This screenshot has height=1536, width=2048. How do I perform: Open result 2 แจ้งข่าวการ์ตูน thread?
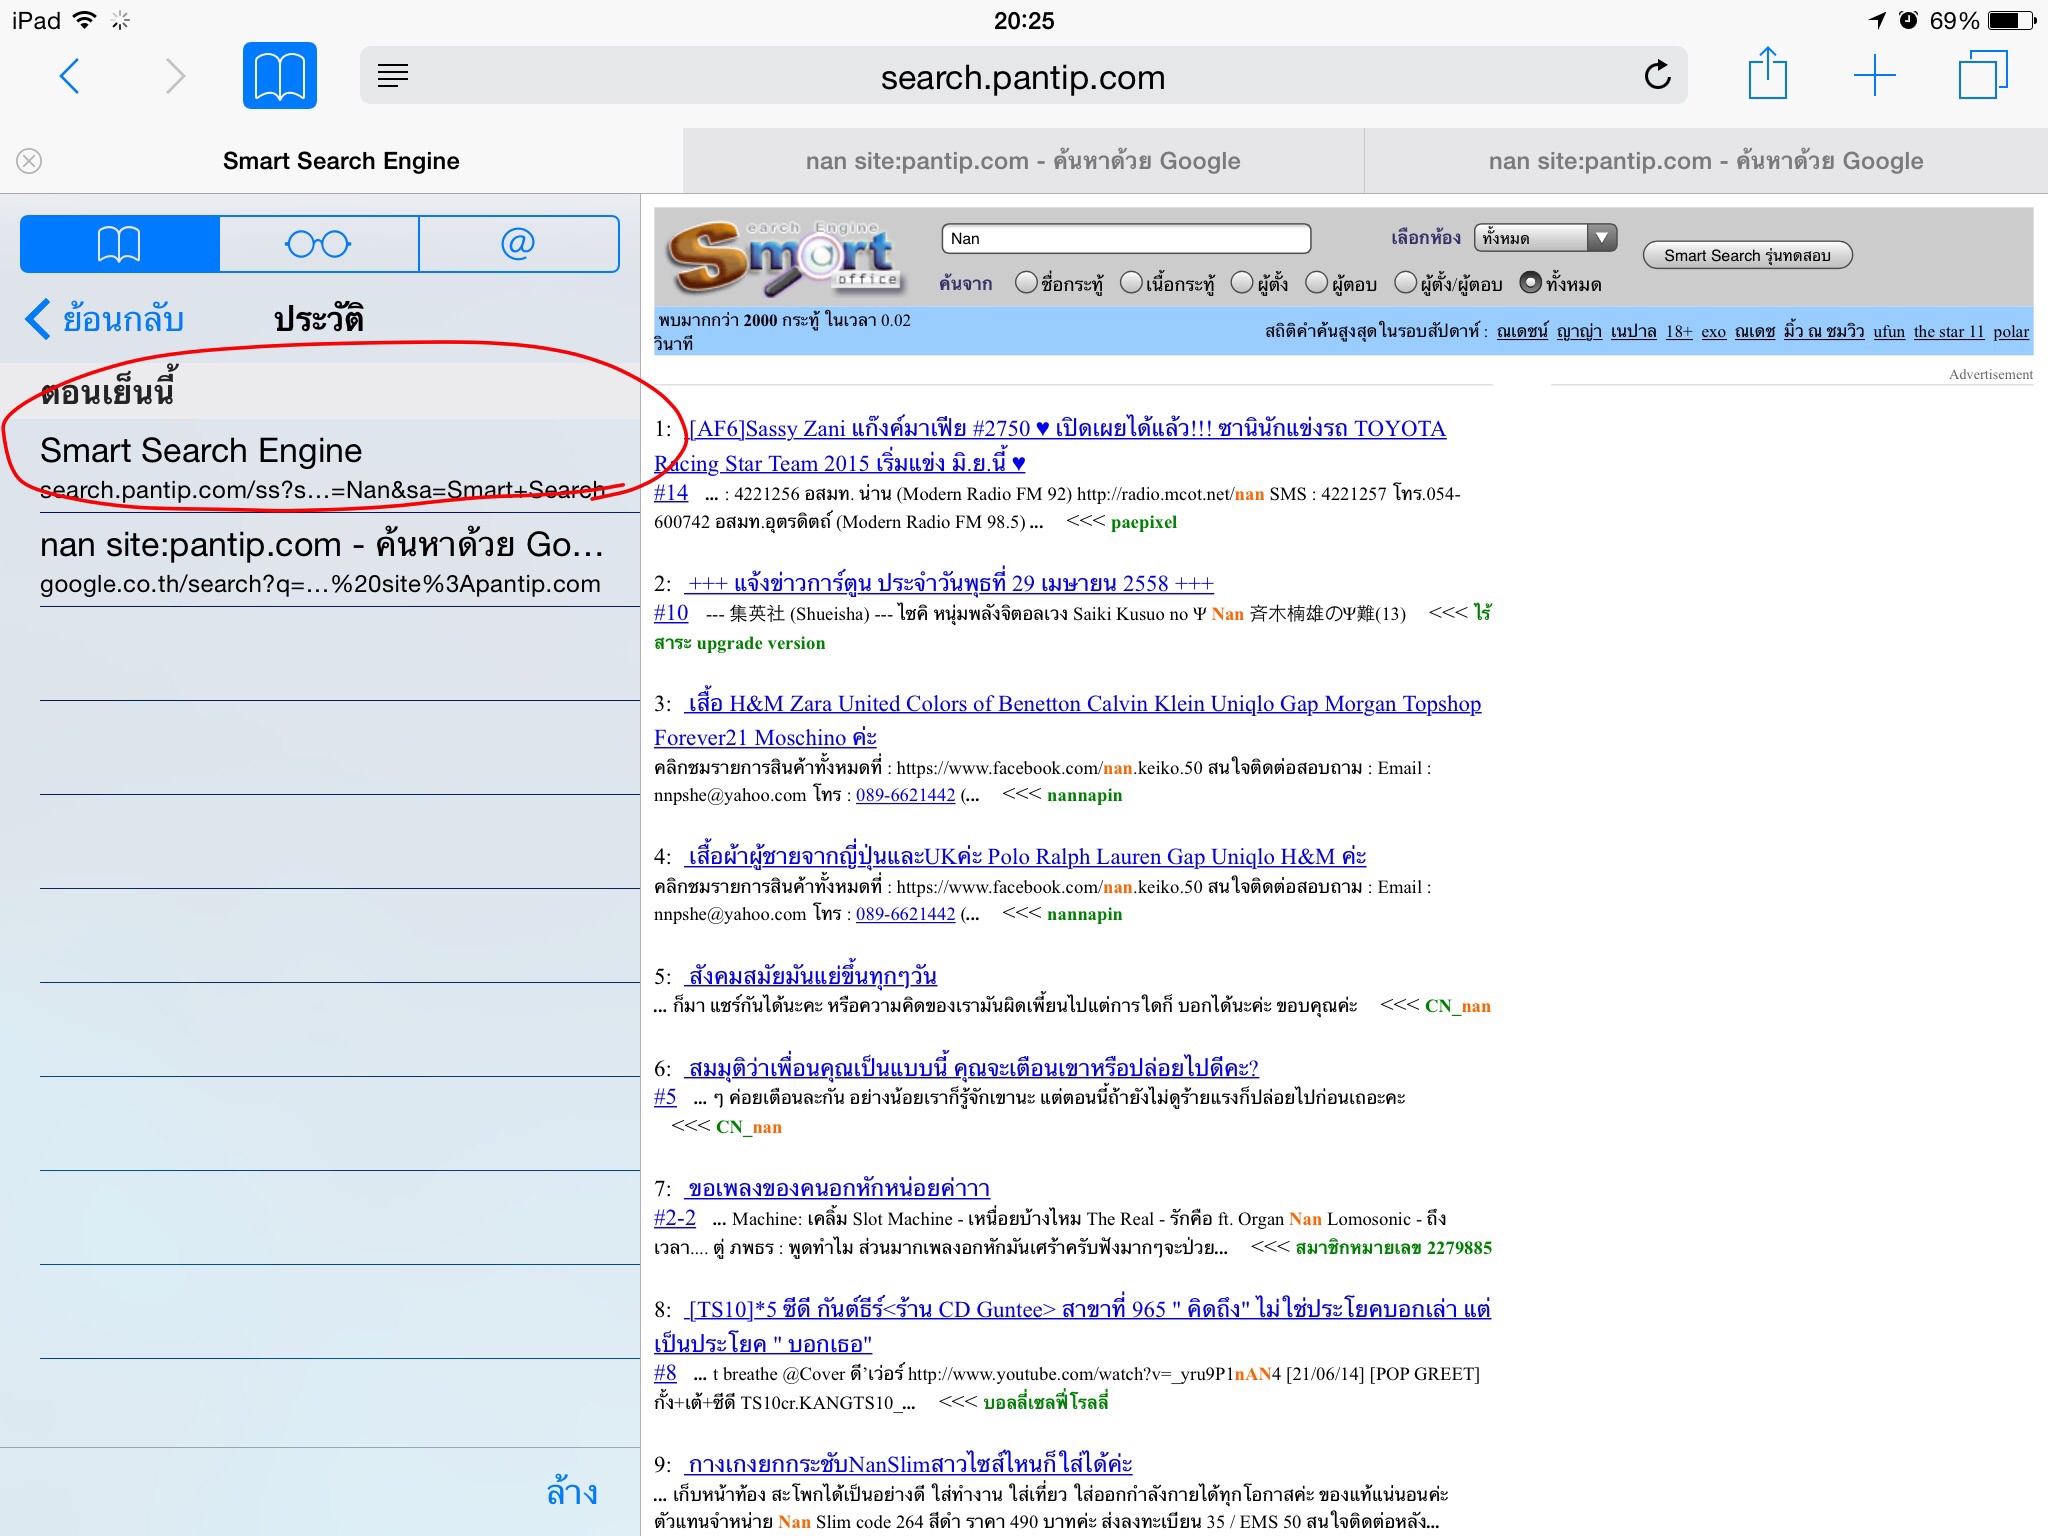(x=950, y=583)
